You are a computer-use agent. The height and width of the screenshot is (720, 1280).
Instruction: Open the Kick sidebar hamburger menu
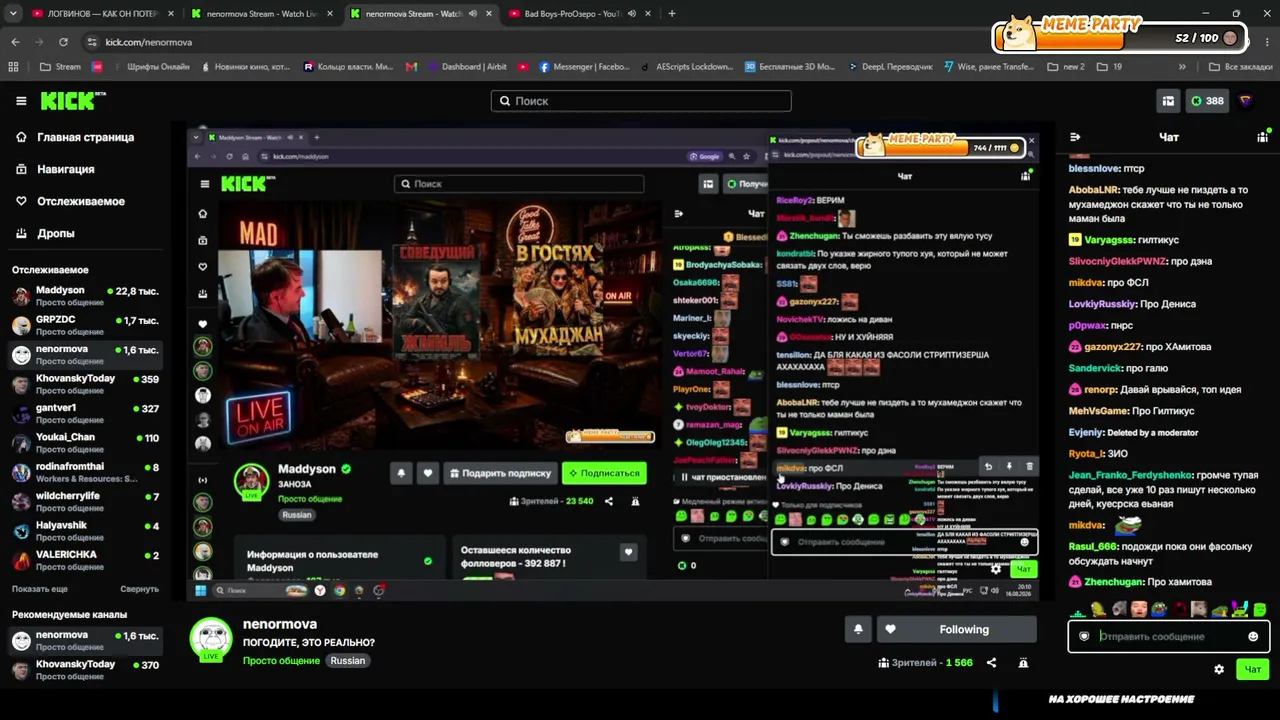[21, 101]
